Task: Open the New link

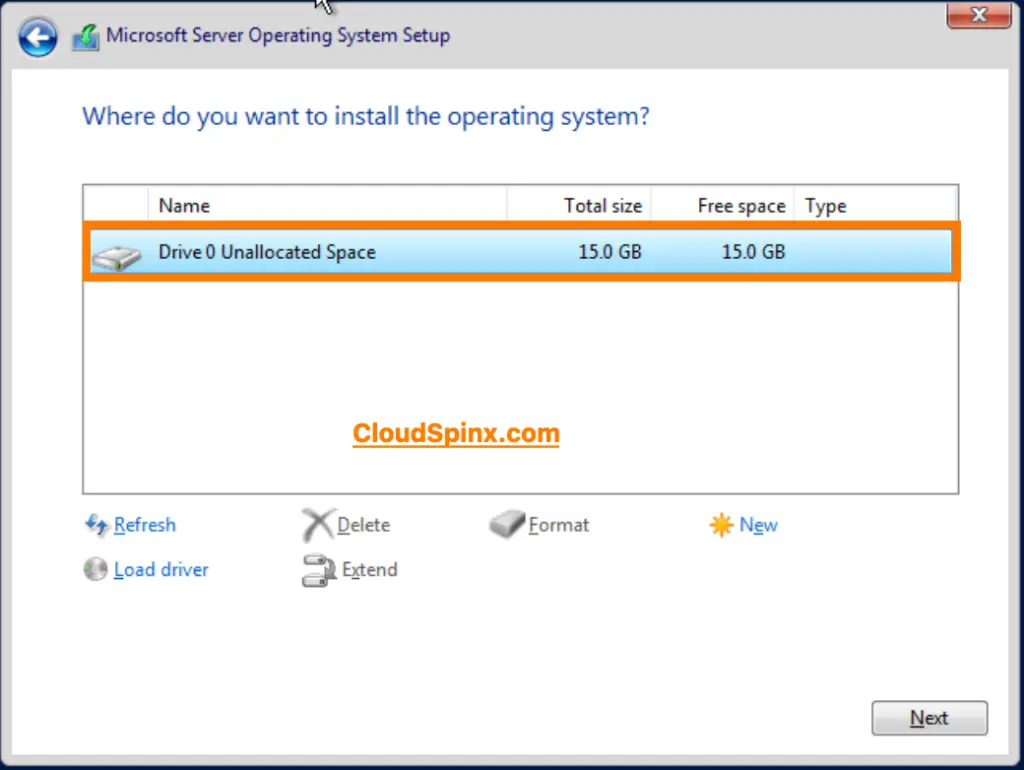Action: pyautogui.click(x=758, y=524)
